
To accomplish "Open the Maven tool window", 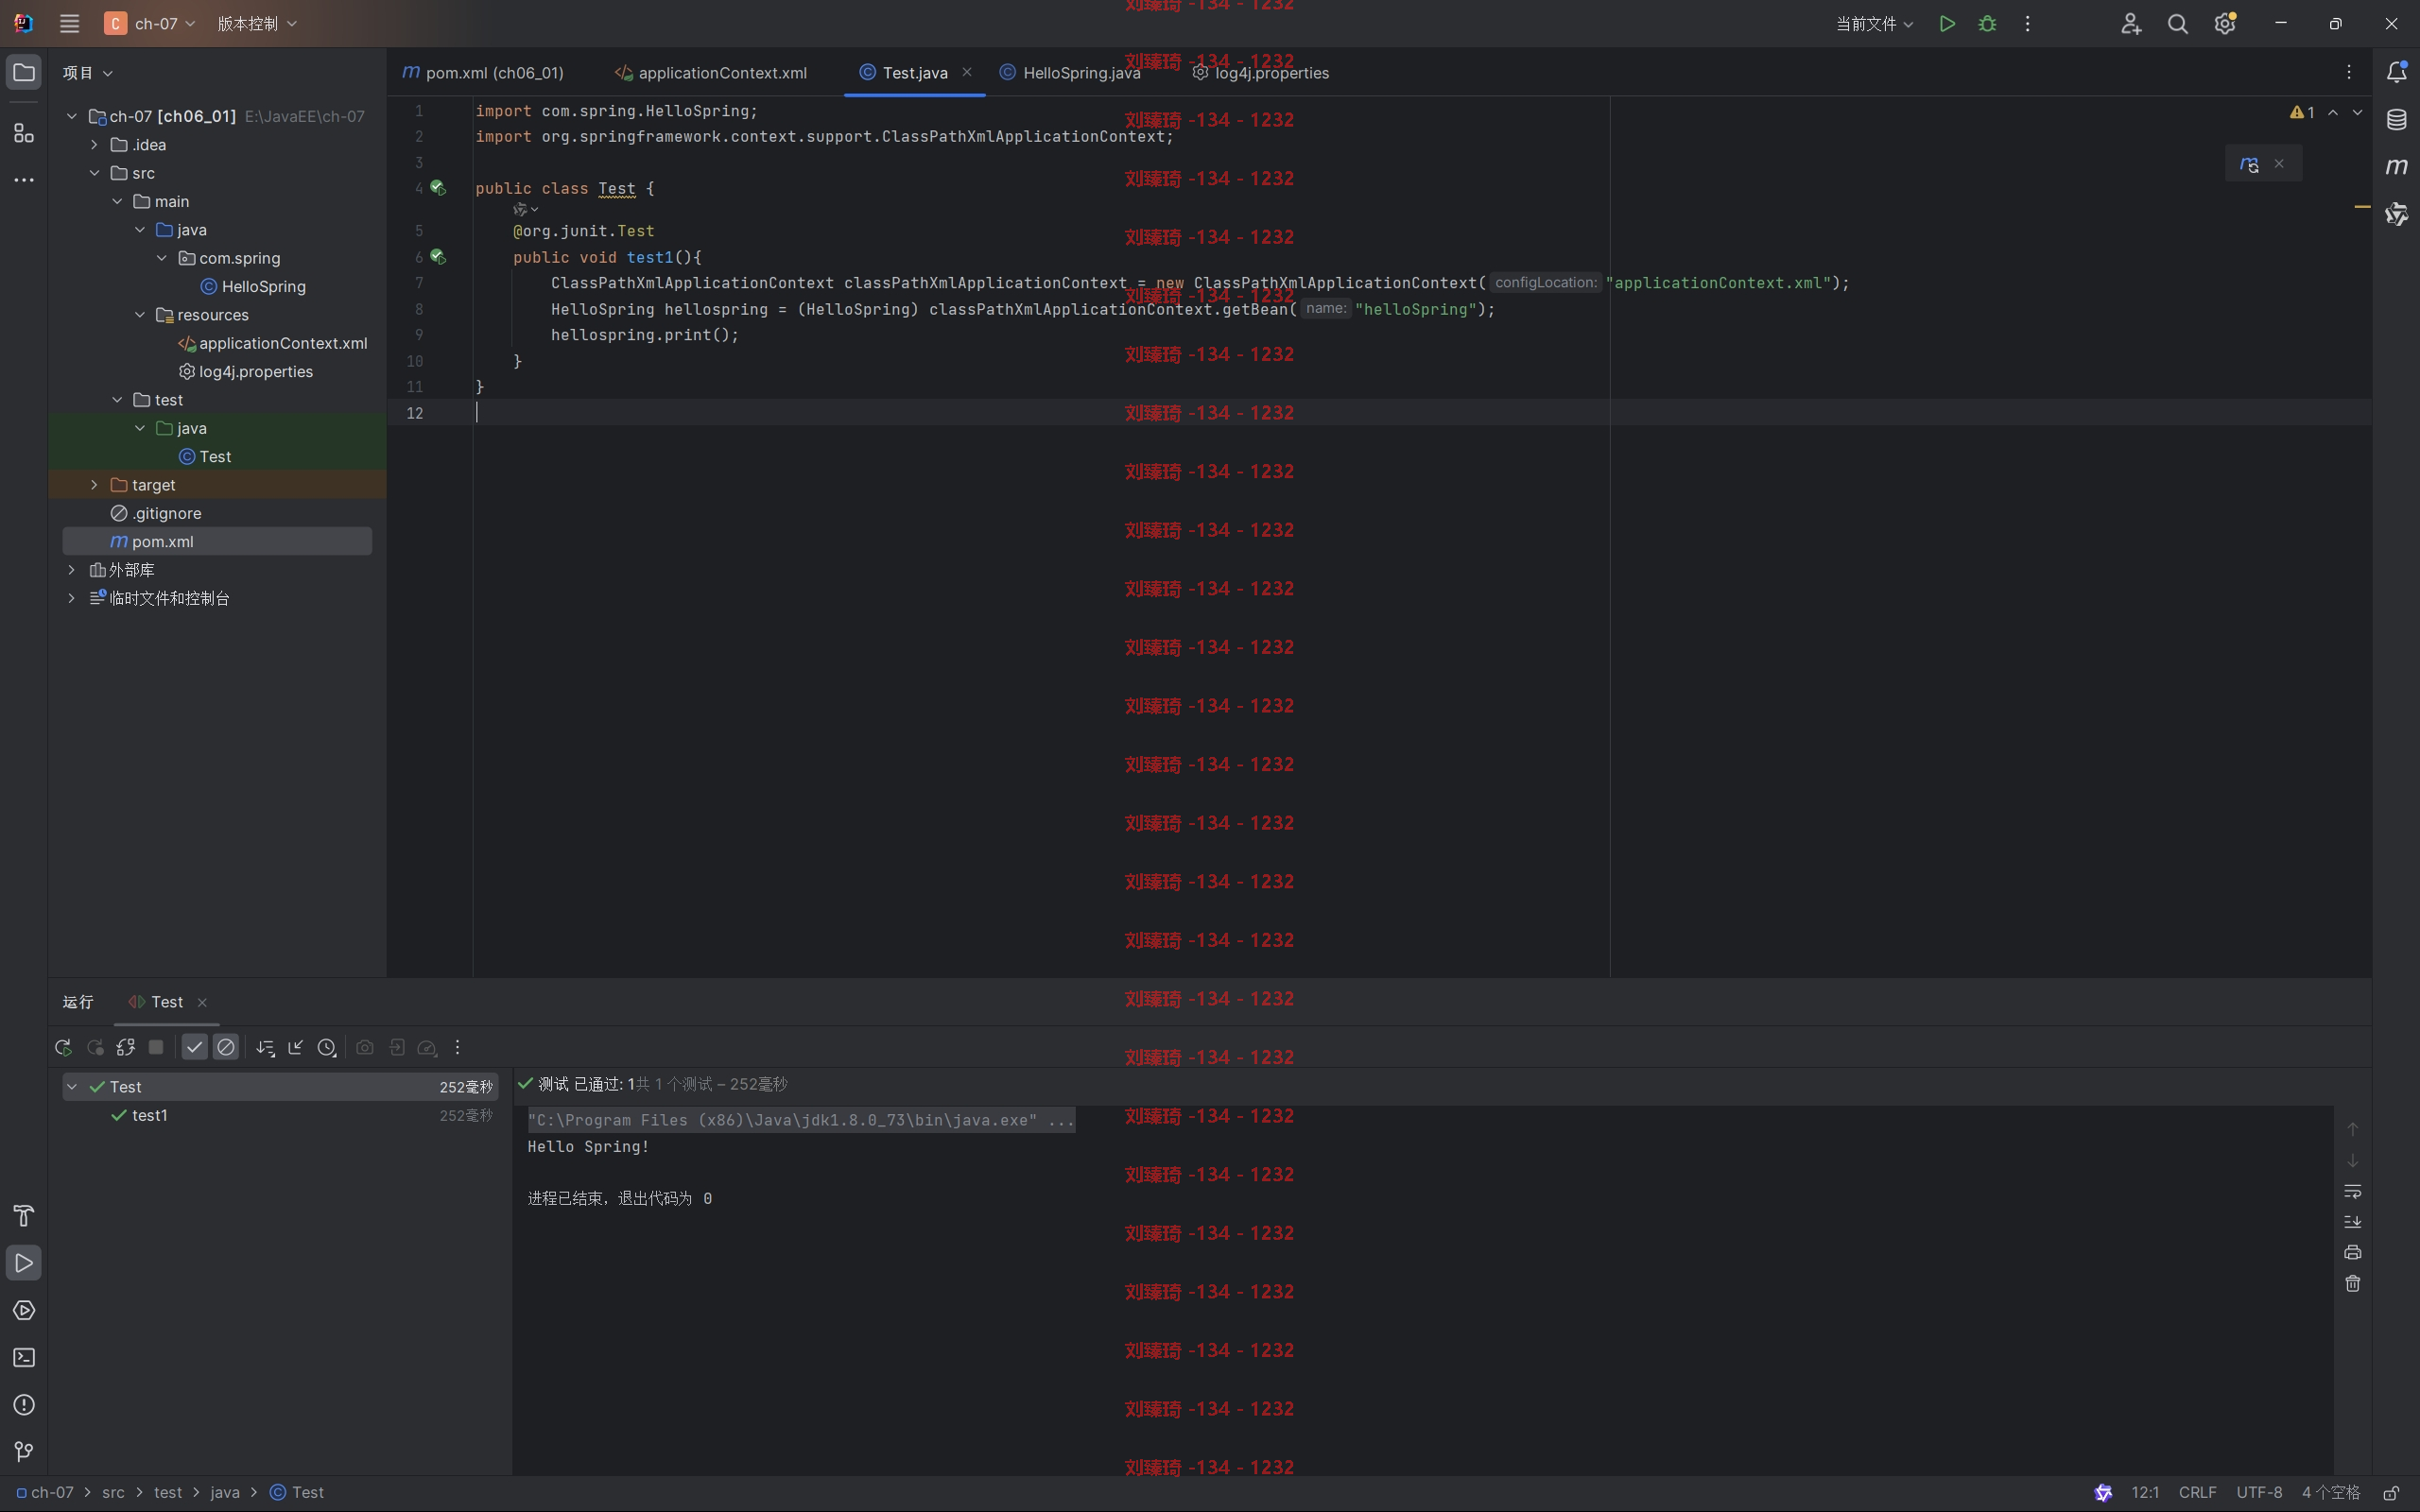I will pos(2396,166).
